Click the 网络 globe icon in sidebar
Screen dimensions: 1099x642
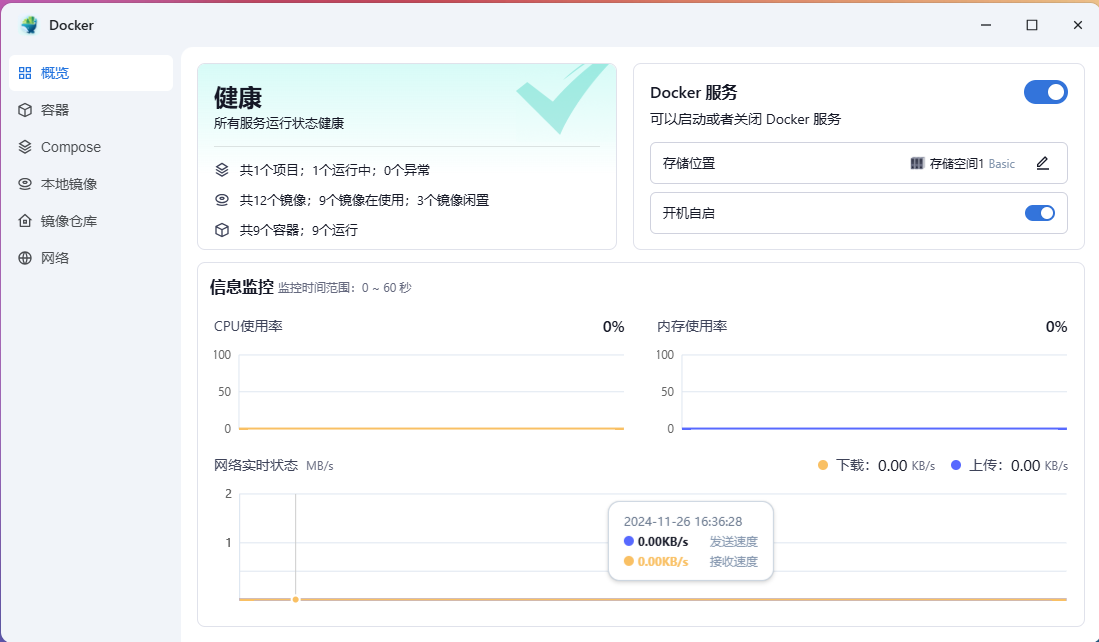[x=25, y=259]
